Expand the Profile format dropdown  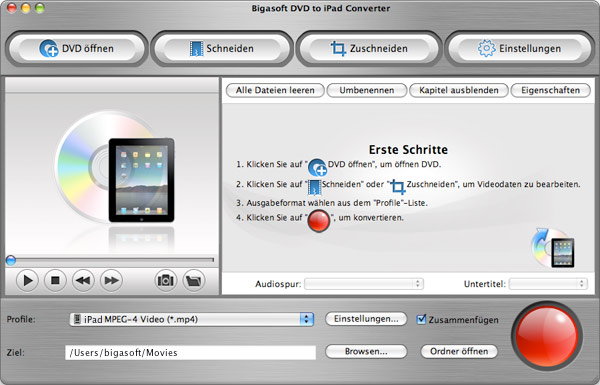click(x=191, y=319)
